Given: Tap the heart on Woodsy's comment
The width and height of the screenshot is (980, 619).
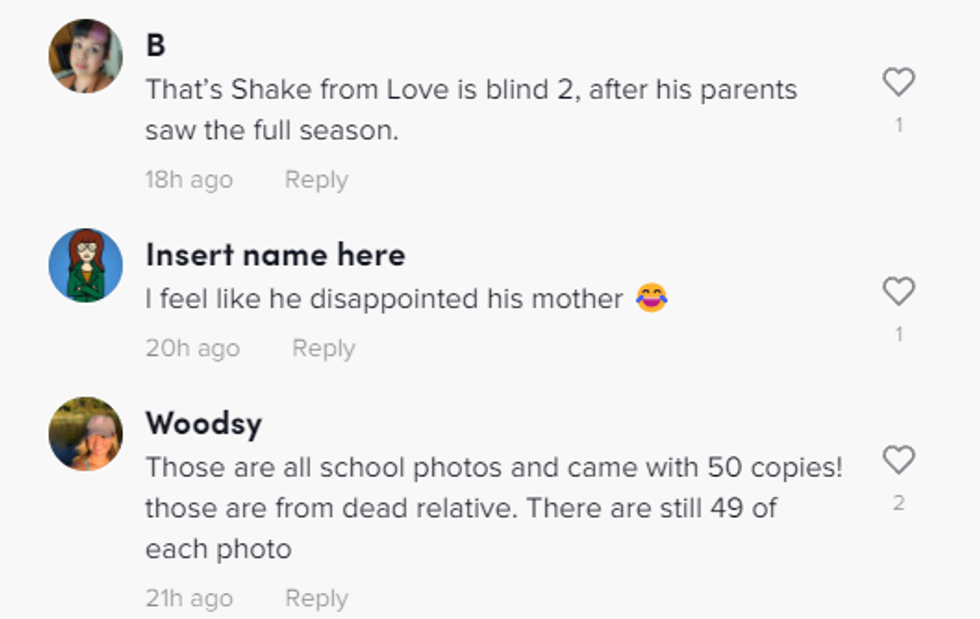Looking at the screenshot, I should [x=898, y=460].
